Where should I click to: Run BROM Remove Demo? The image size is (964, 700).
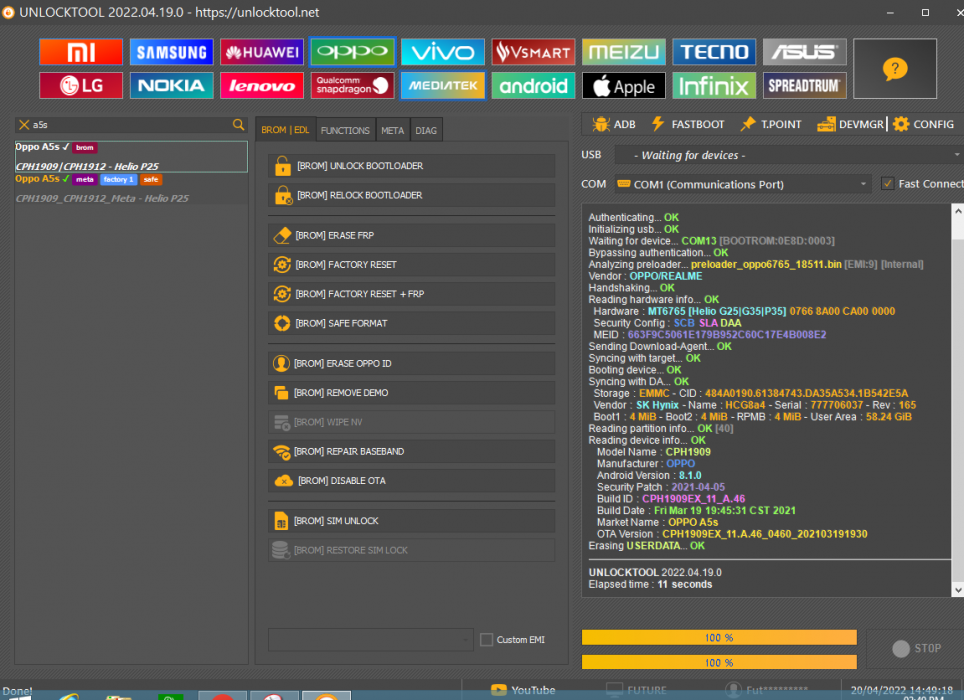(x=411, y=393)
